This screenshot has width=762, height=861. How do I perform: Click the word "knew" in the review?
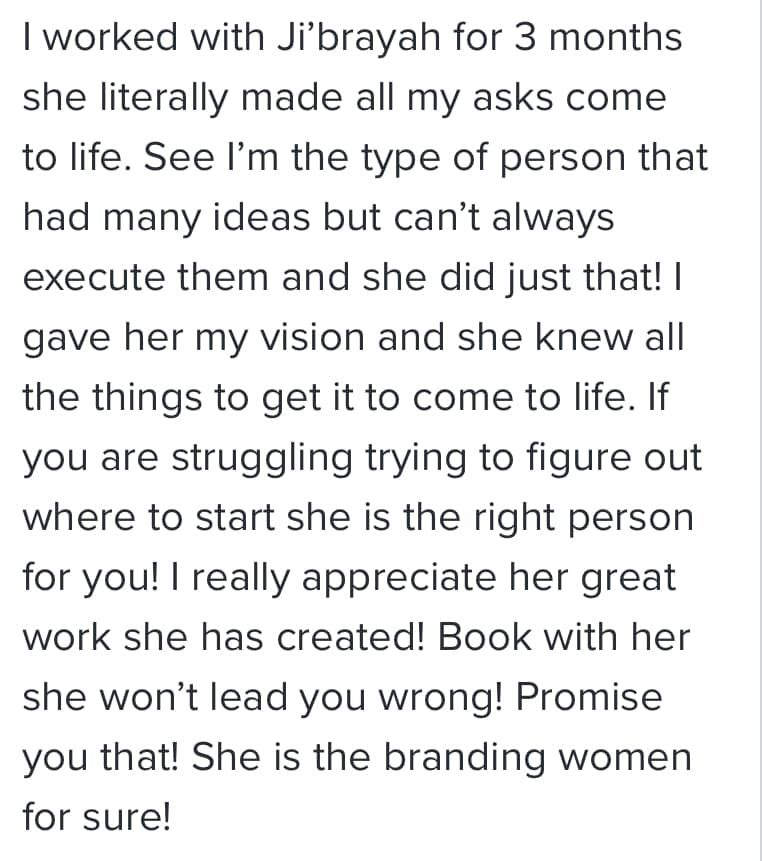click(584, 337)
